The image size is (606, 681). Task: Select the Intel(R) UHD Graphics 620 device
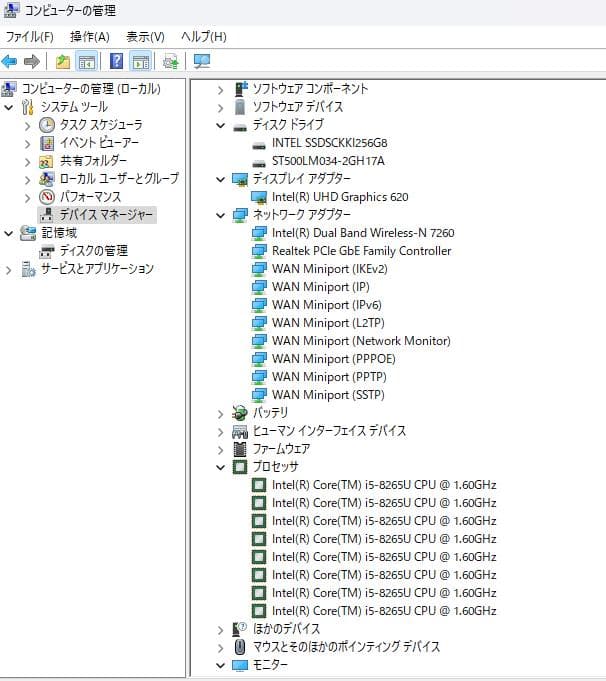(339, 197)
